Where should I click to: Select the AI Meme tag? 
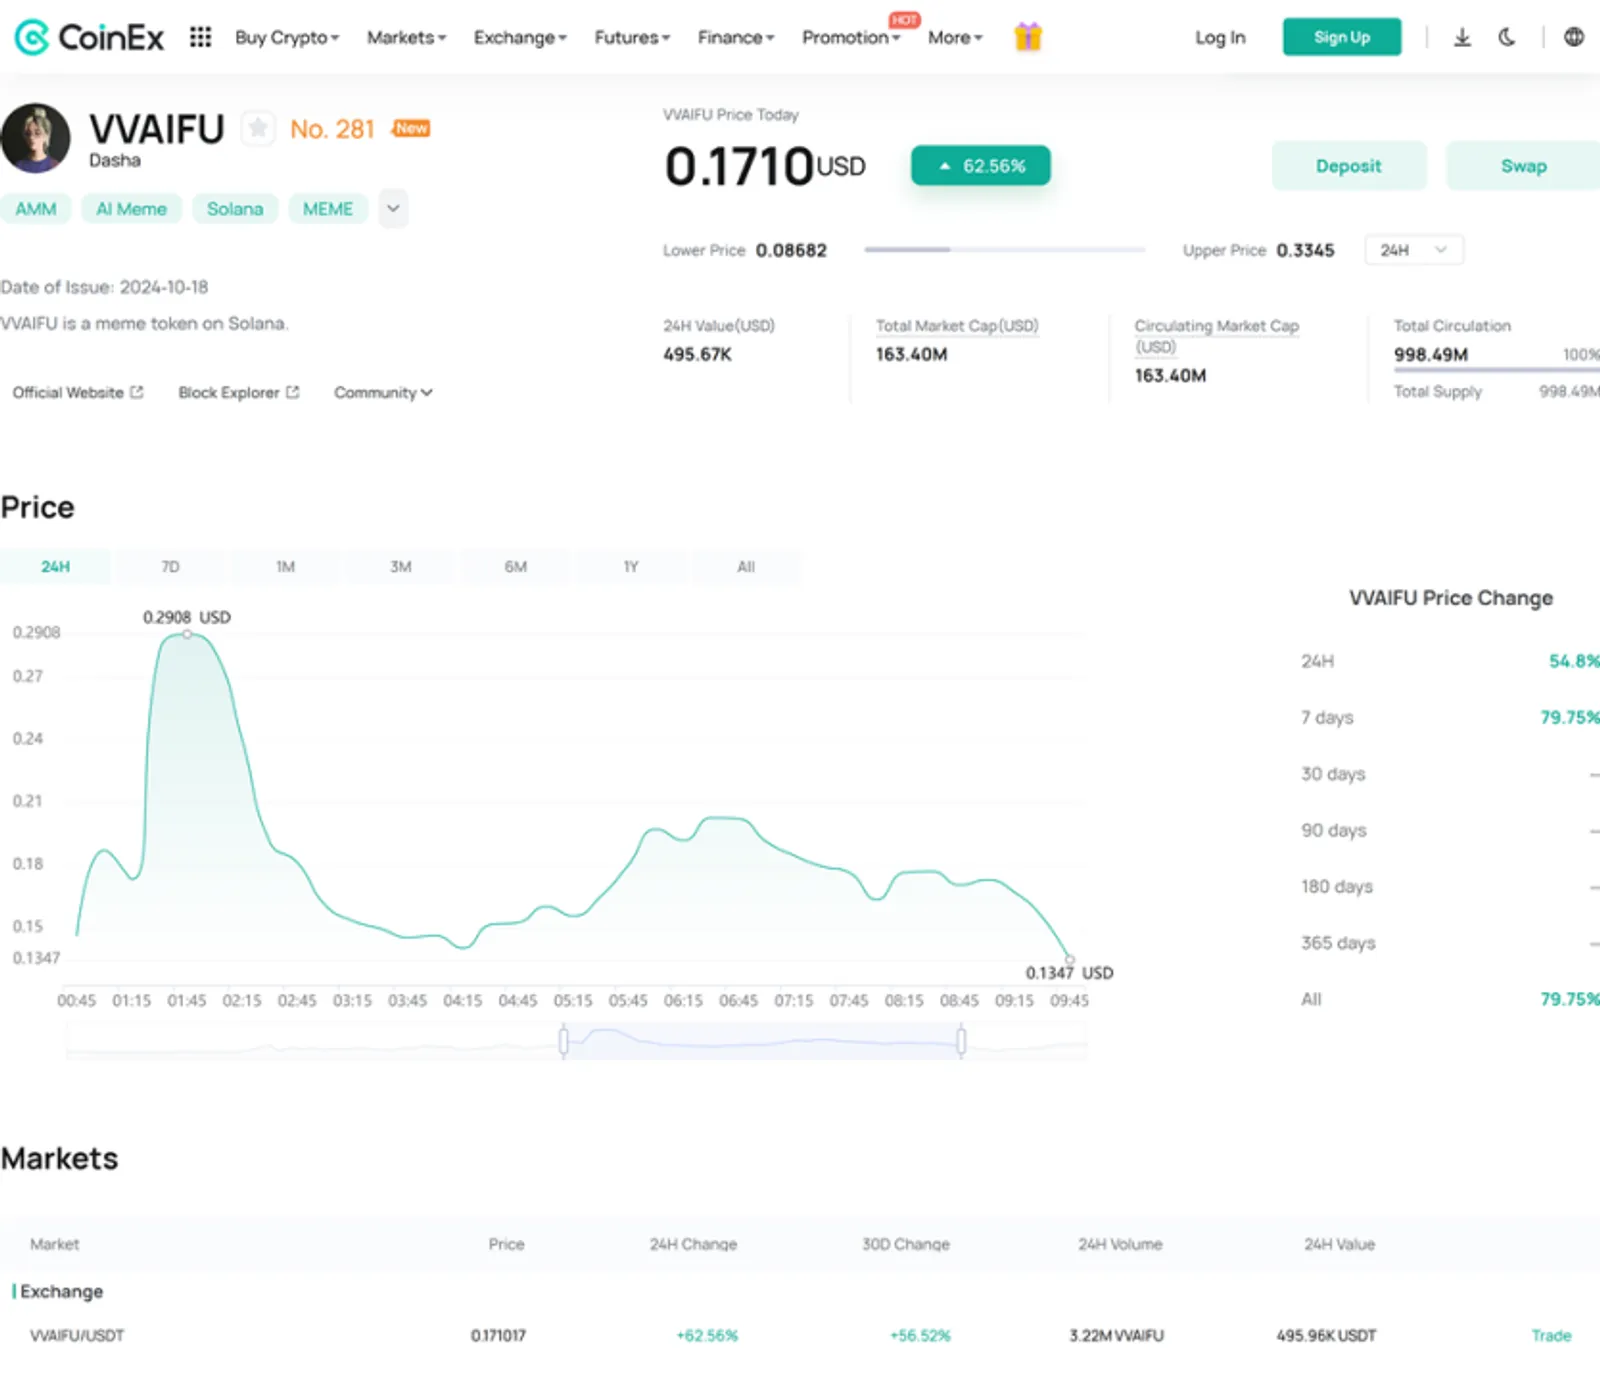coord(131,208)
